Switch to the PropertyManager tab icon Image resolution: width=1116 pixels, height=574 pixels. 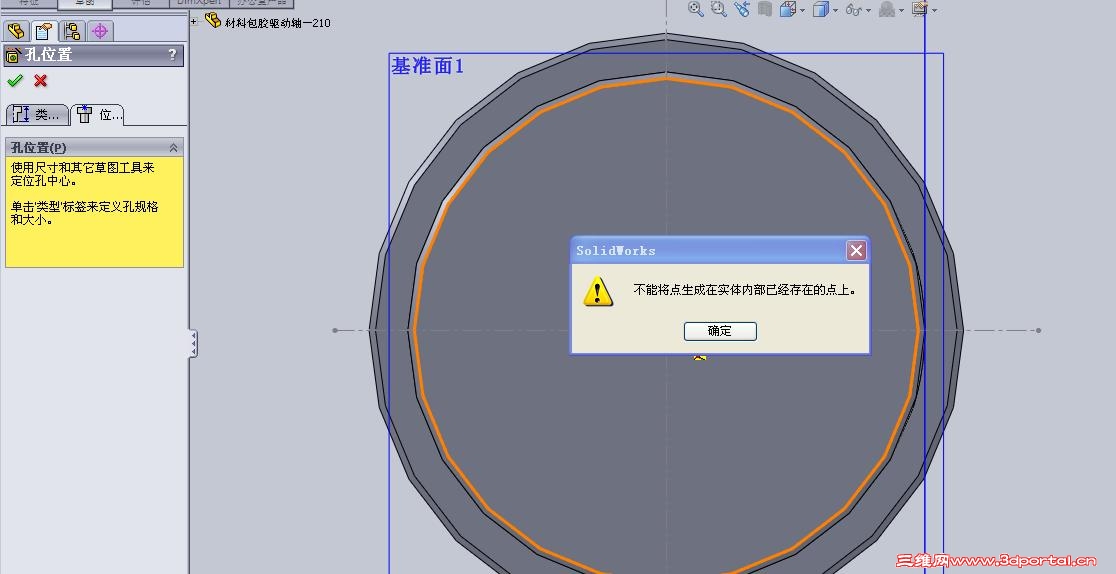click(x=44, y=31)
